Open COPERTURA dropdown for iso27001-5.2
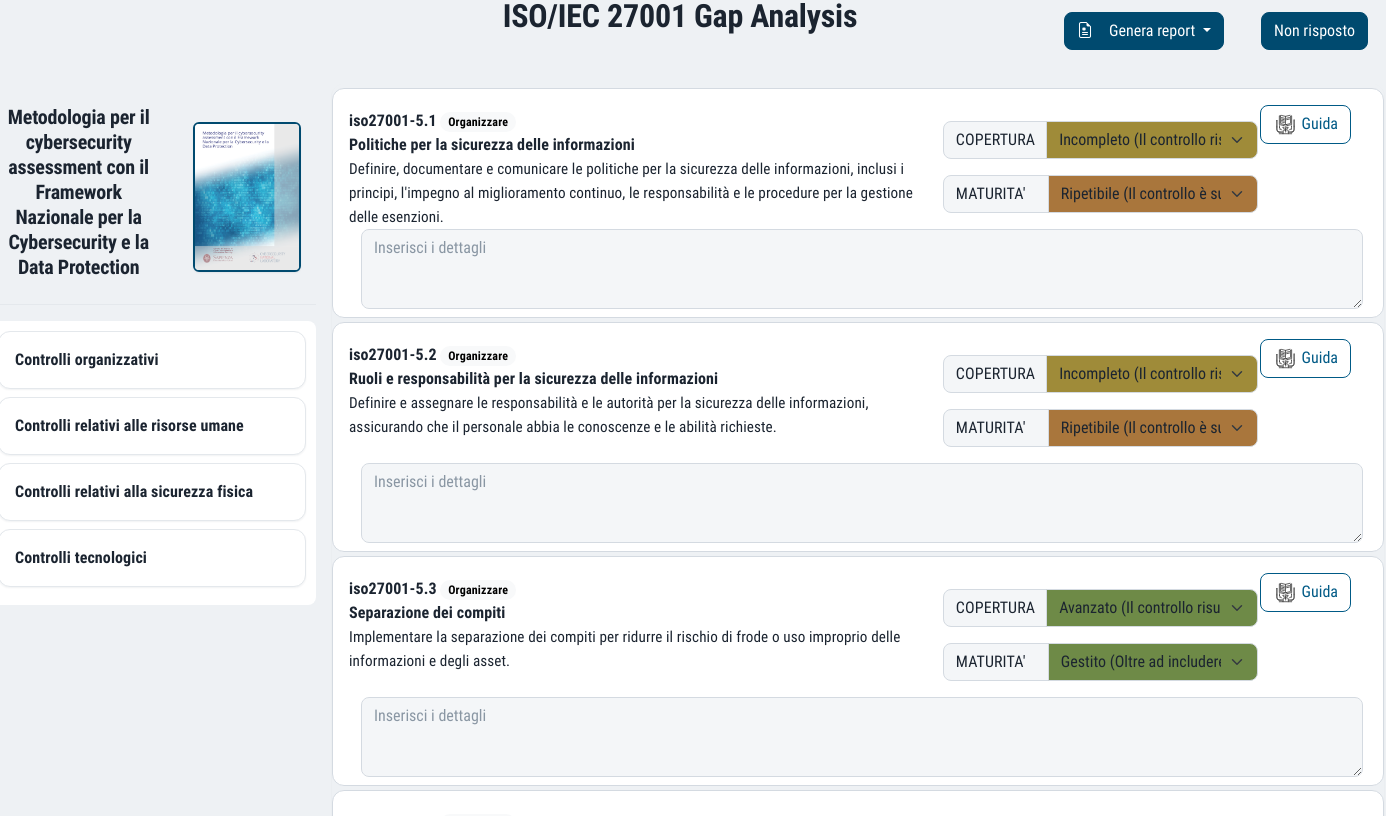Image resolution: width=1386 pixels, height=816 pixels. (x=1152, y=374)
